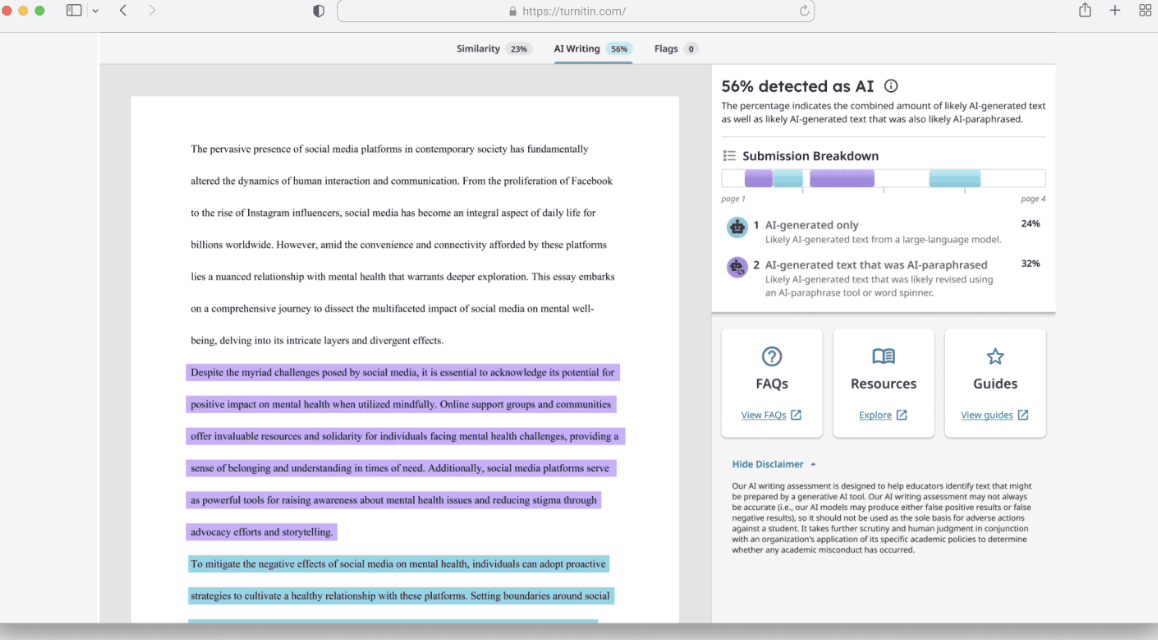Open the browser share icon
This screenshot has width=1158, height=640.
[x=1084, y=10]
